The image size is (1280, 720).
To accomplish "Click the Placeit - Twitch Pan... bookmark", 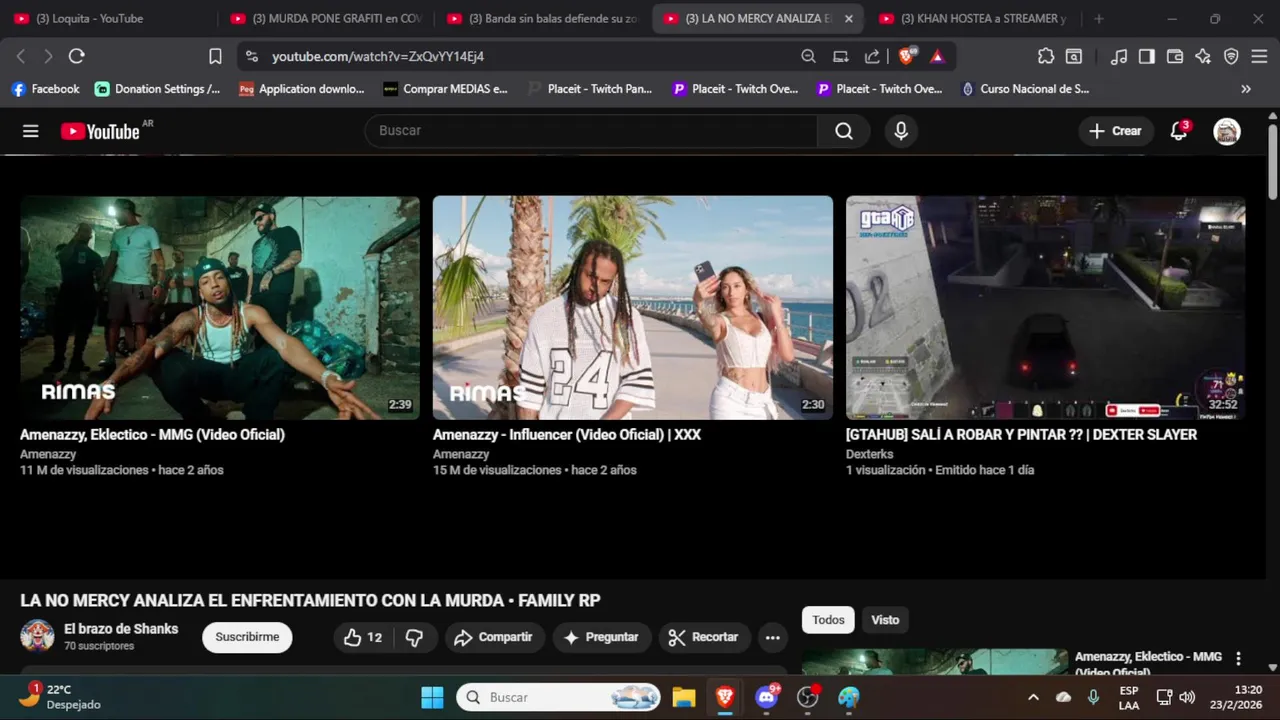I will point(590,89).
